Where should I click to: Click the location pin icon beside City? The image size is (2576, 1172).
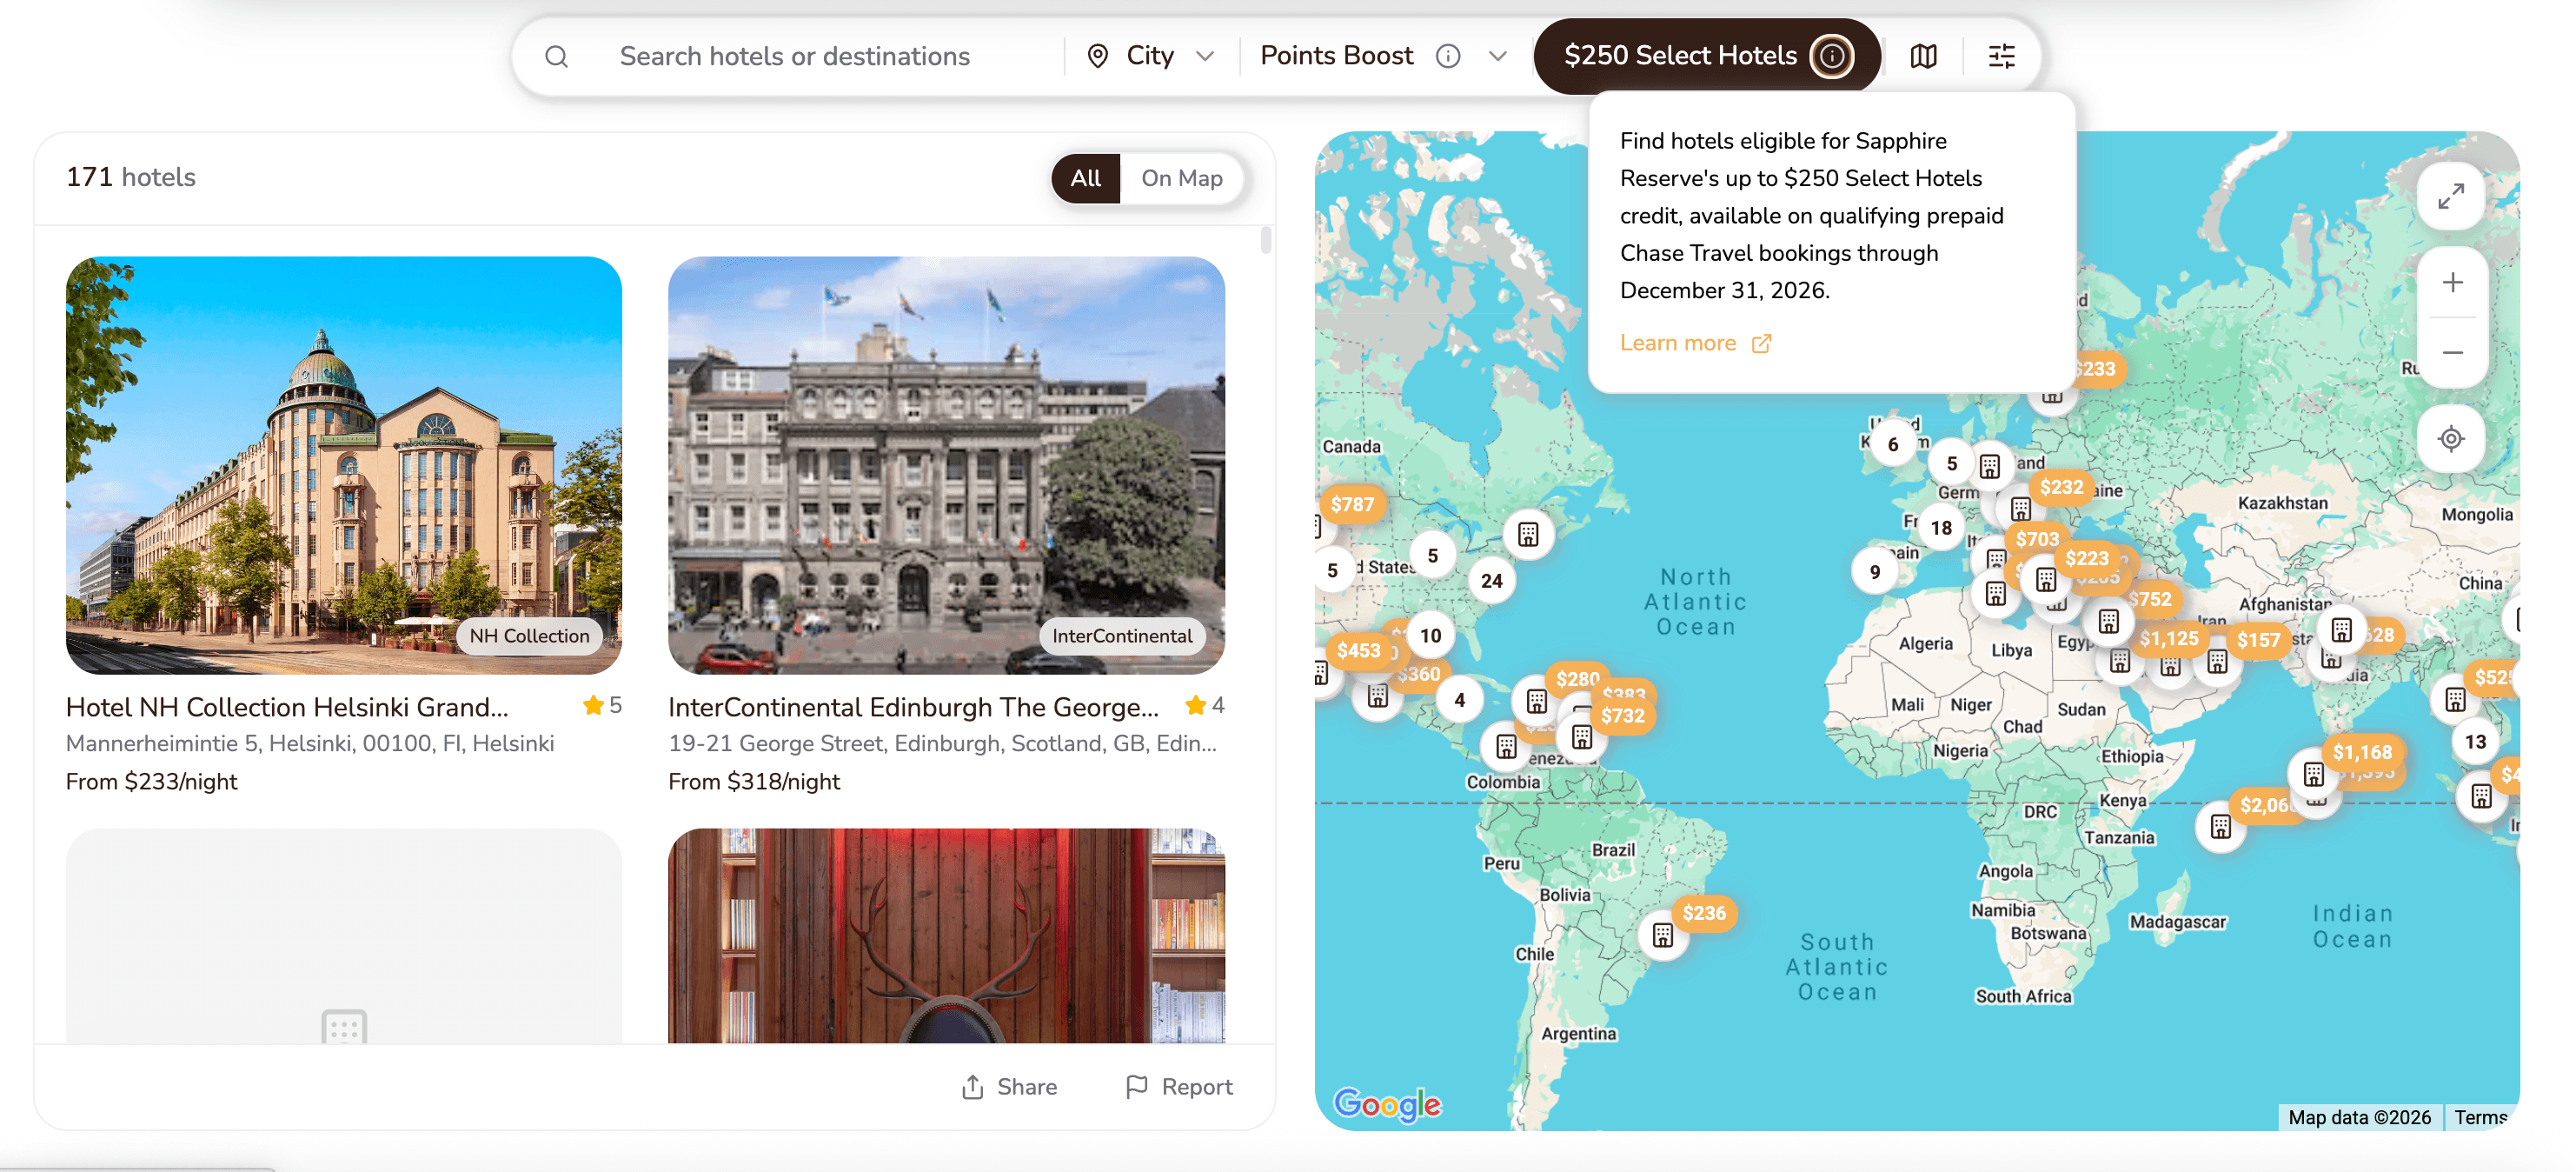(1097, 56)
